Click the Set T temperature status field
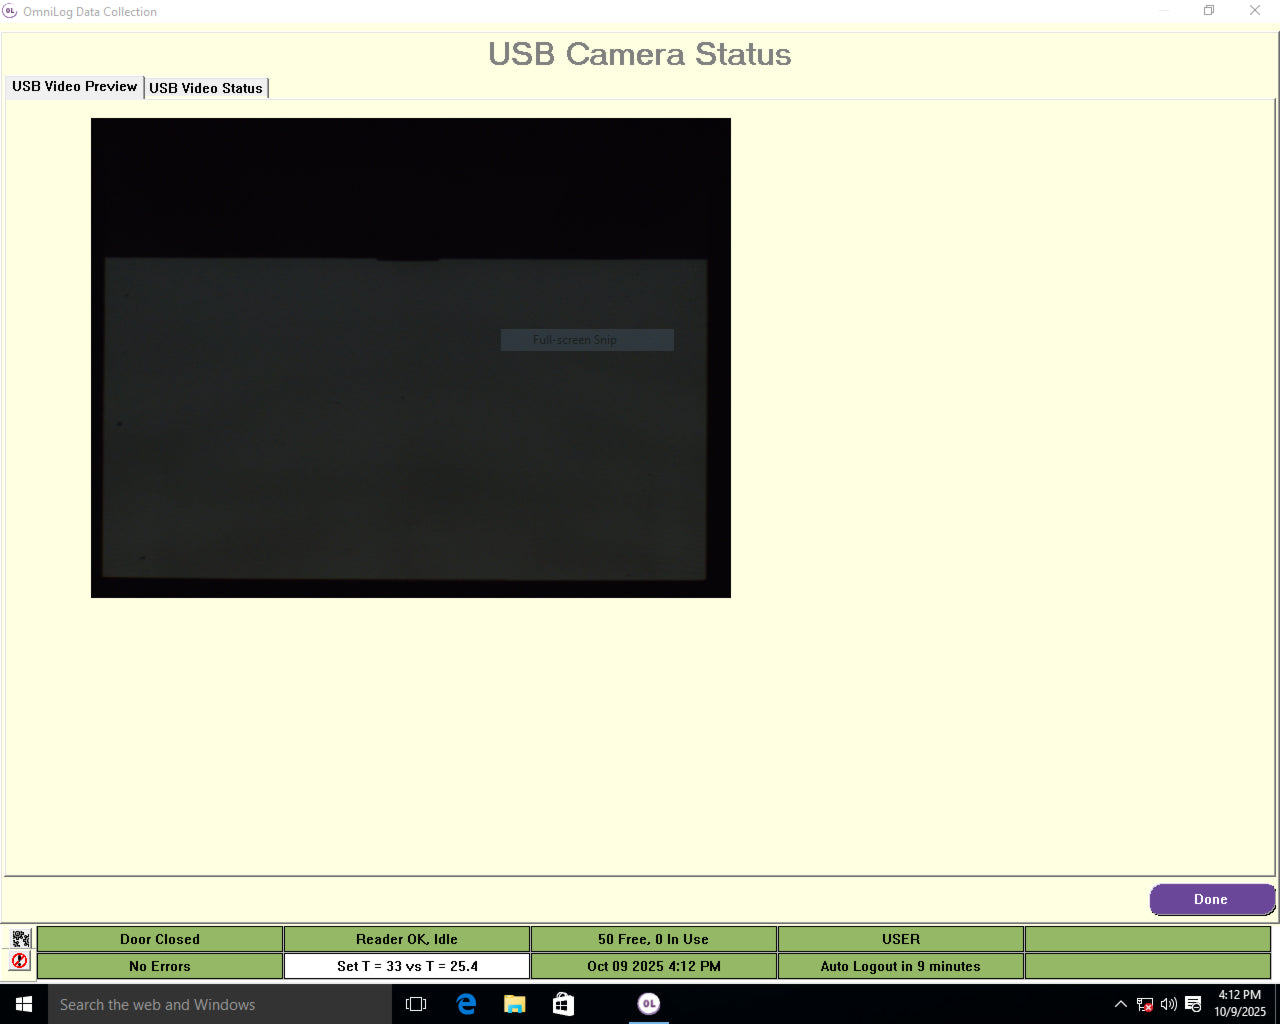1280x1024 pixels. pos(407,966)
